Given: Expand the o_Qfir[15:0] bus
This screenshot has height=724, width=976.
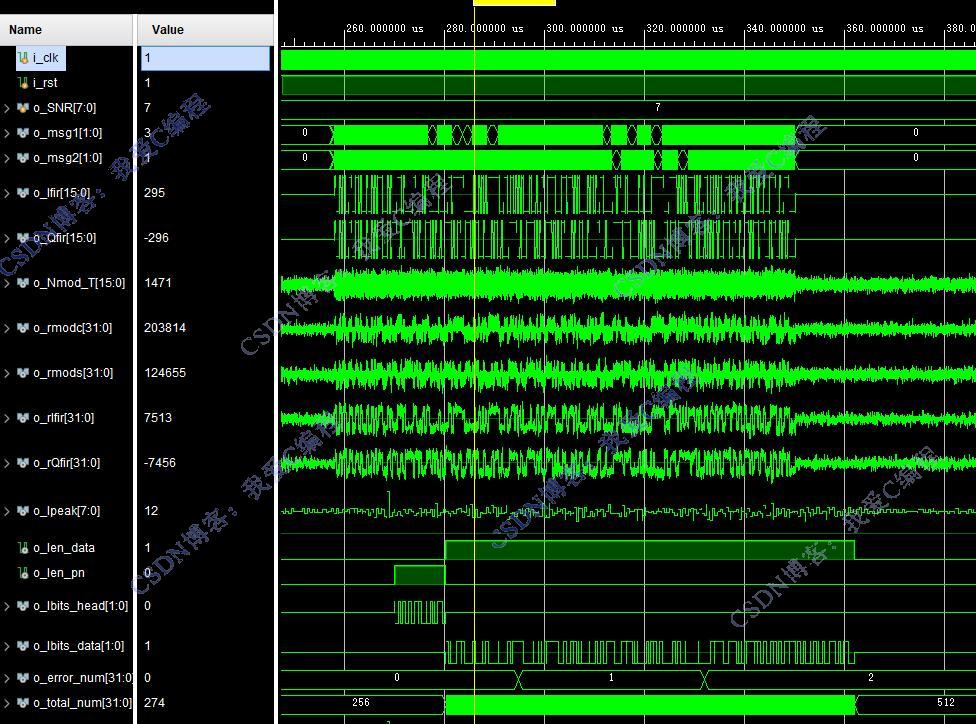Looking at the screenshot, I should [x=7, y=238].
